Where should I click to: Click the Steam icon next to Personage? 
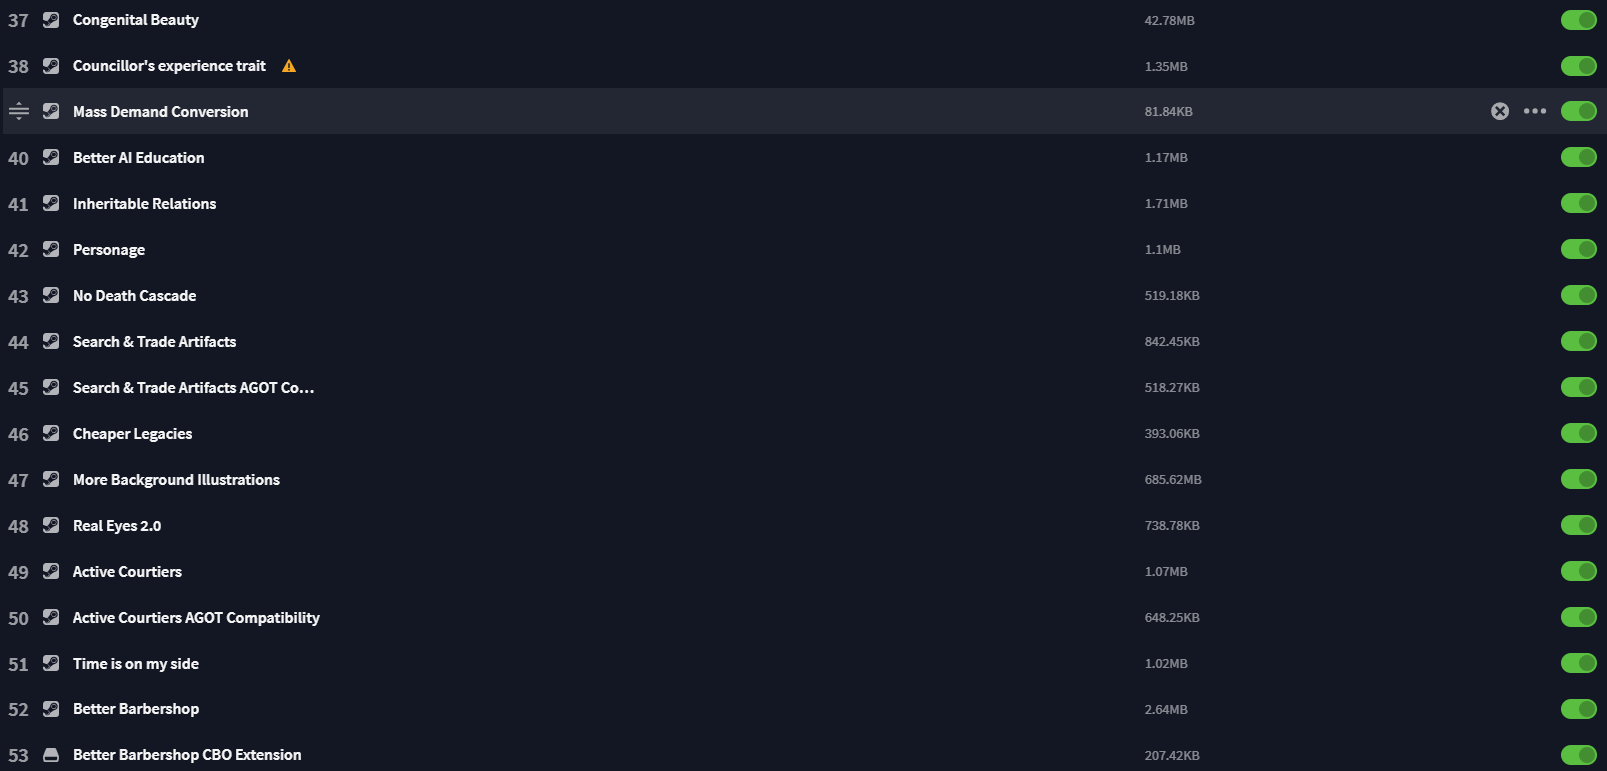click(x=51, y=250)
